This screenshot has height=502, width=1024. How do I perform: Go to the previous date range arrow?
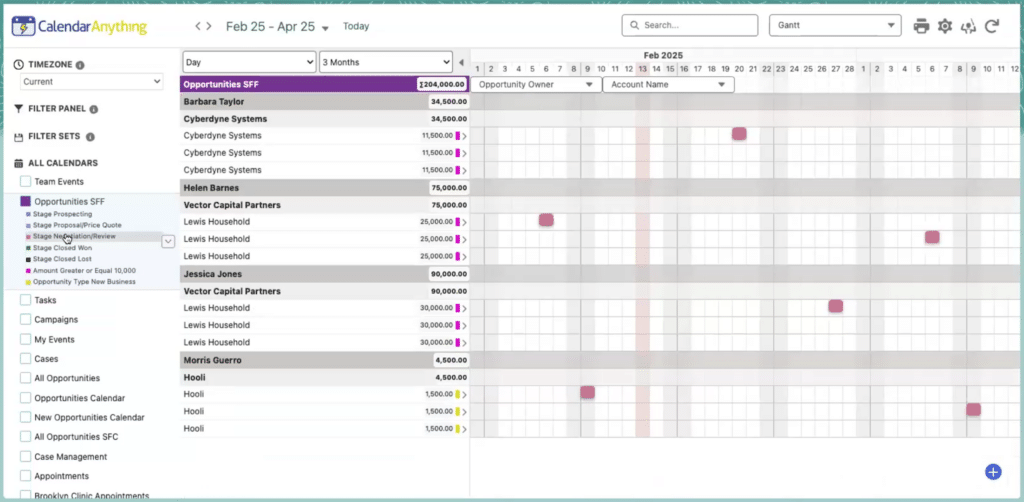click(198, 26)
